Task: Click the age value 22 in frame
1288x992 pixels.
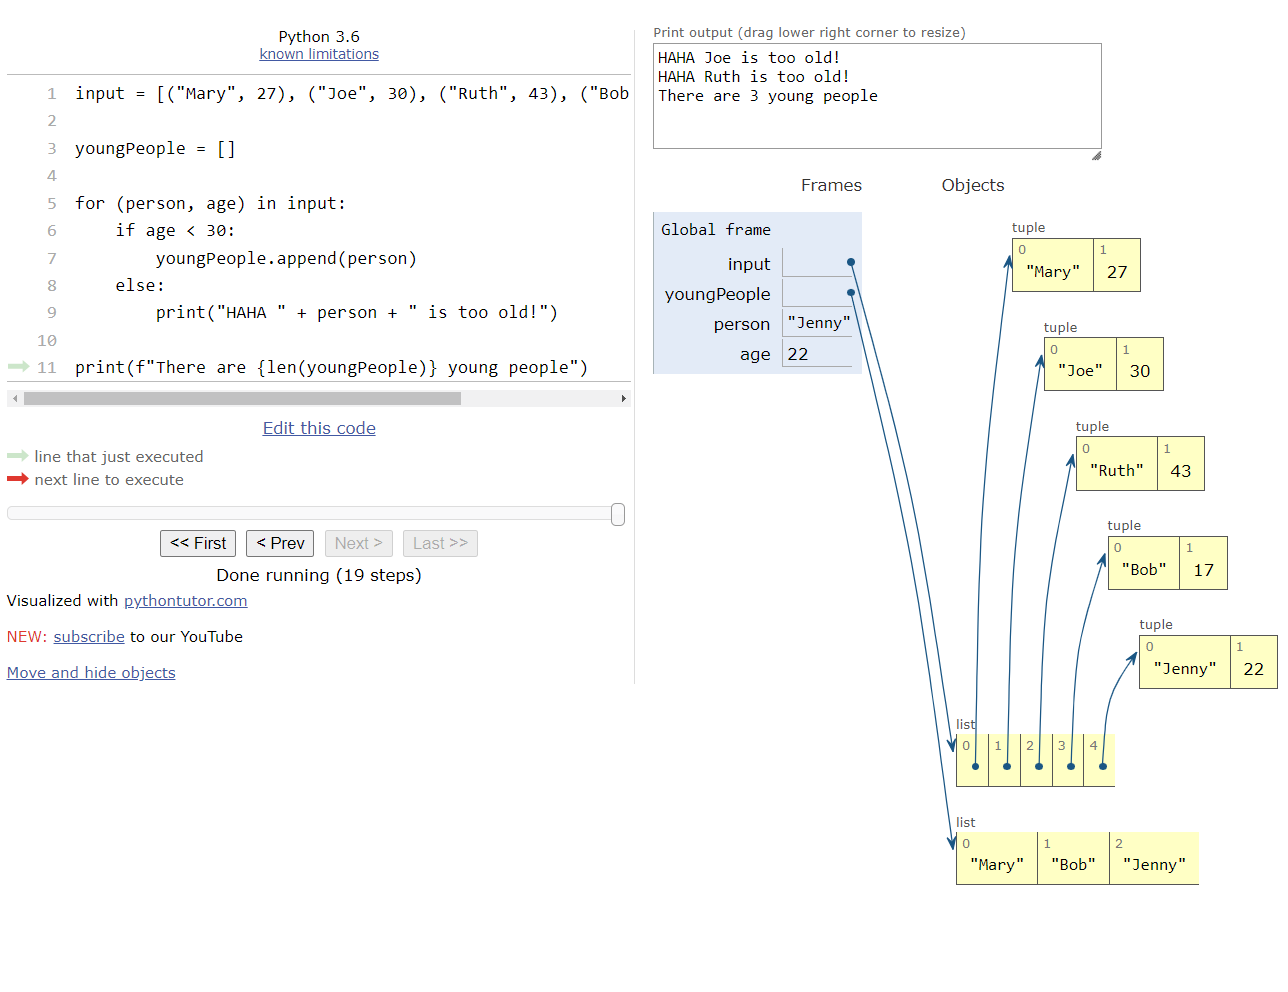Action: [798, 354]
